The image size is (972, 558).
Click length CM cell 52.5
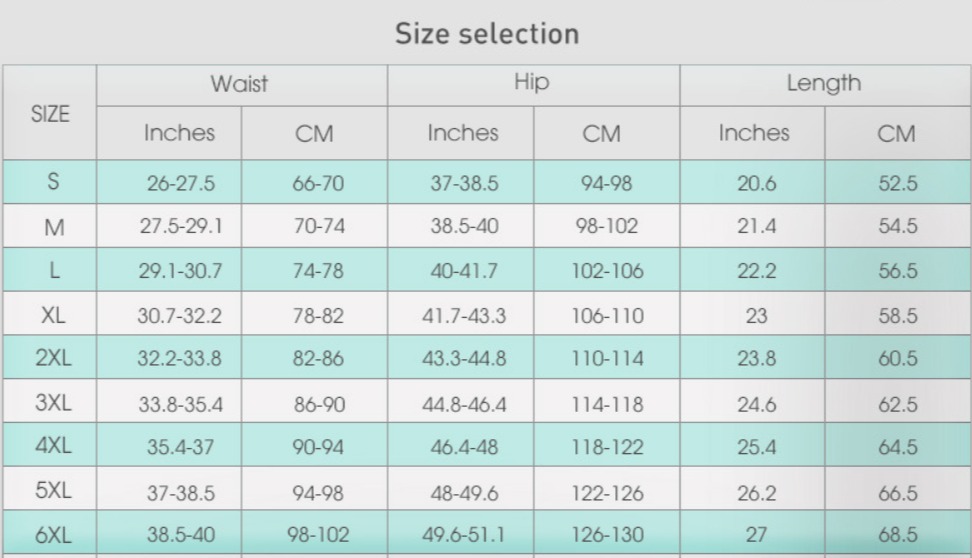(x=898, y=184)
